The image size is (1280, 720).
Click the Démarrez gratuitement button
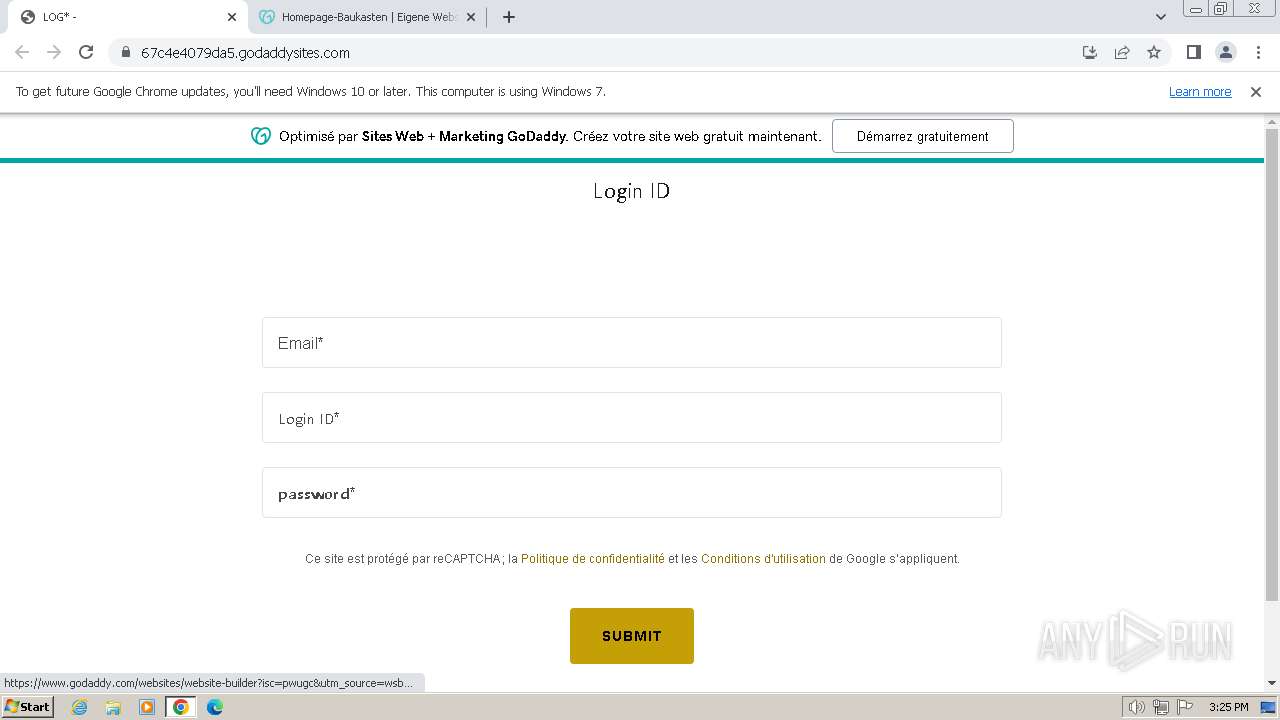pyautogui.click(x=922, y=136)
